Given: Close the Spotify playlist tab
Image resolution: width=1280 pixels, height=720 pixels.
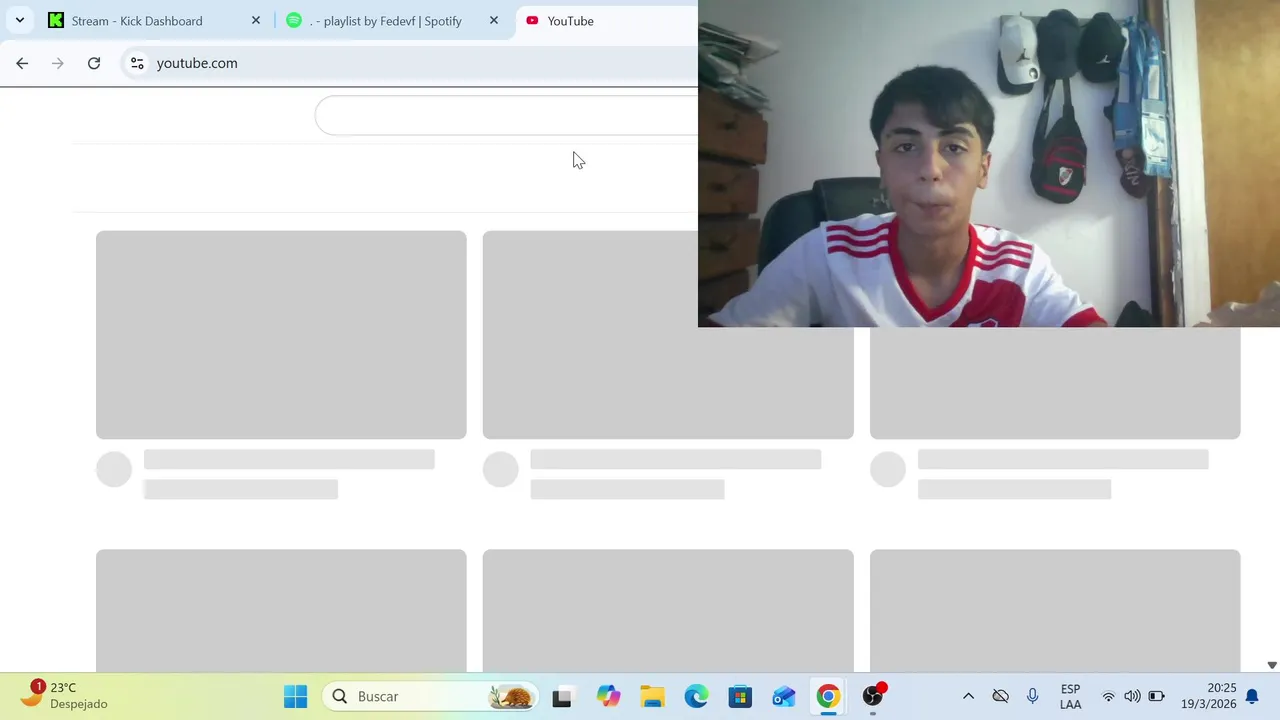Looking at the screenshot, I should click(x=493, y=20).
